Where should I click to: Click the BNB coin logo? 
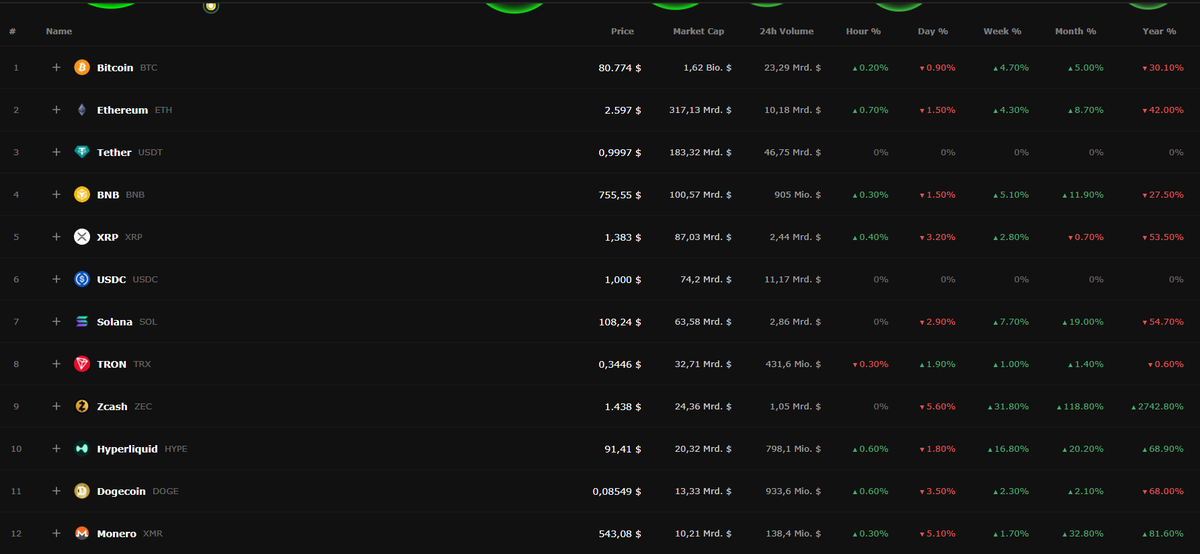point(82,195)
